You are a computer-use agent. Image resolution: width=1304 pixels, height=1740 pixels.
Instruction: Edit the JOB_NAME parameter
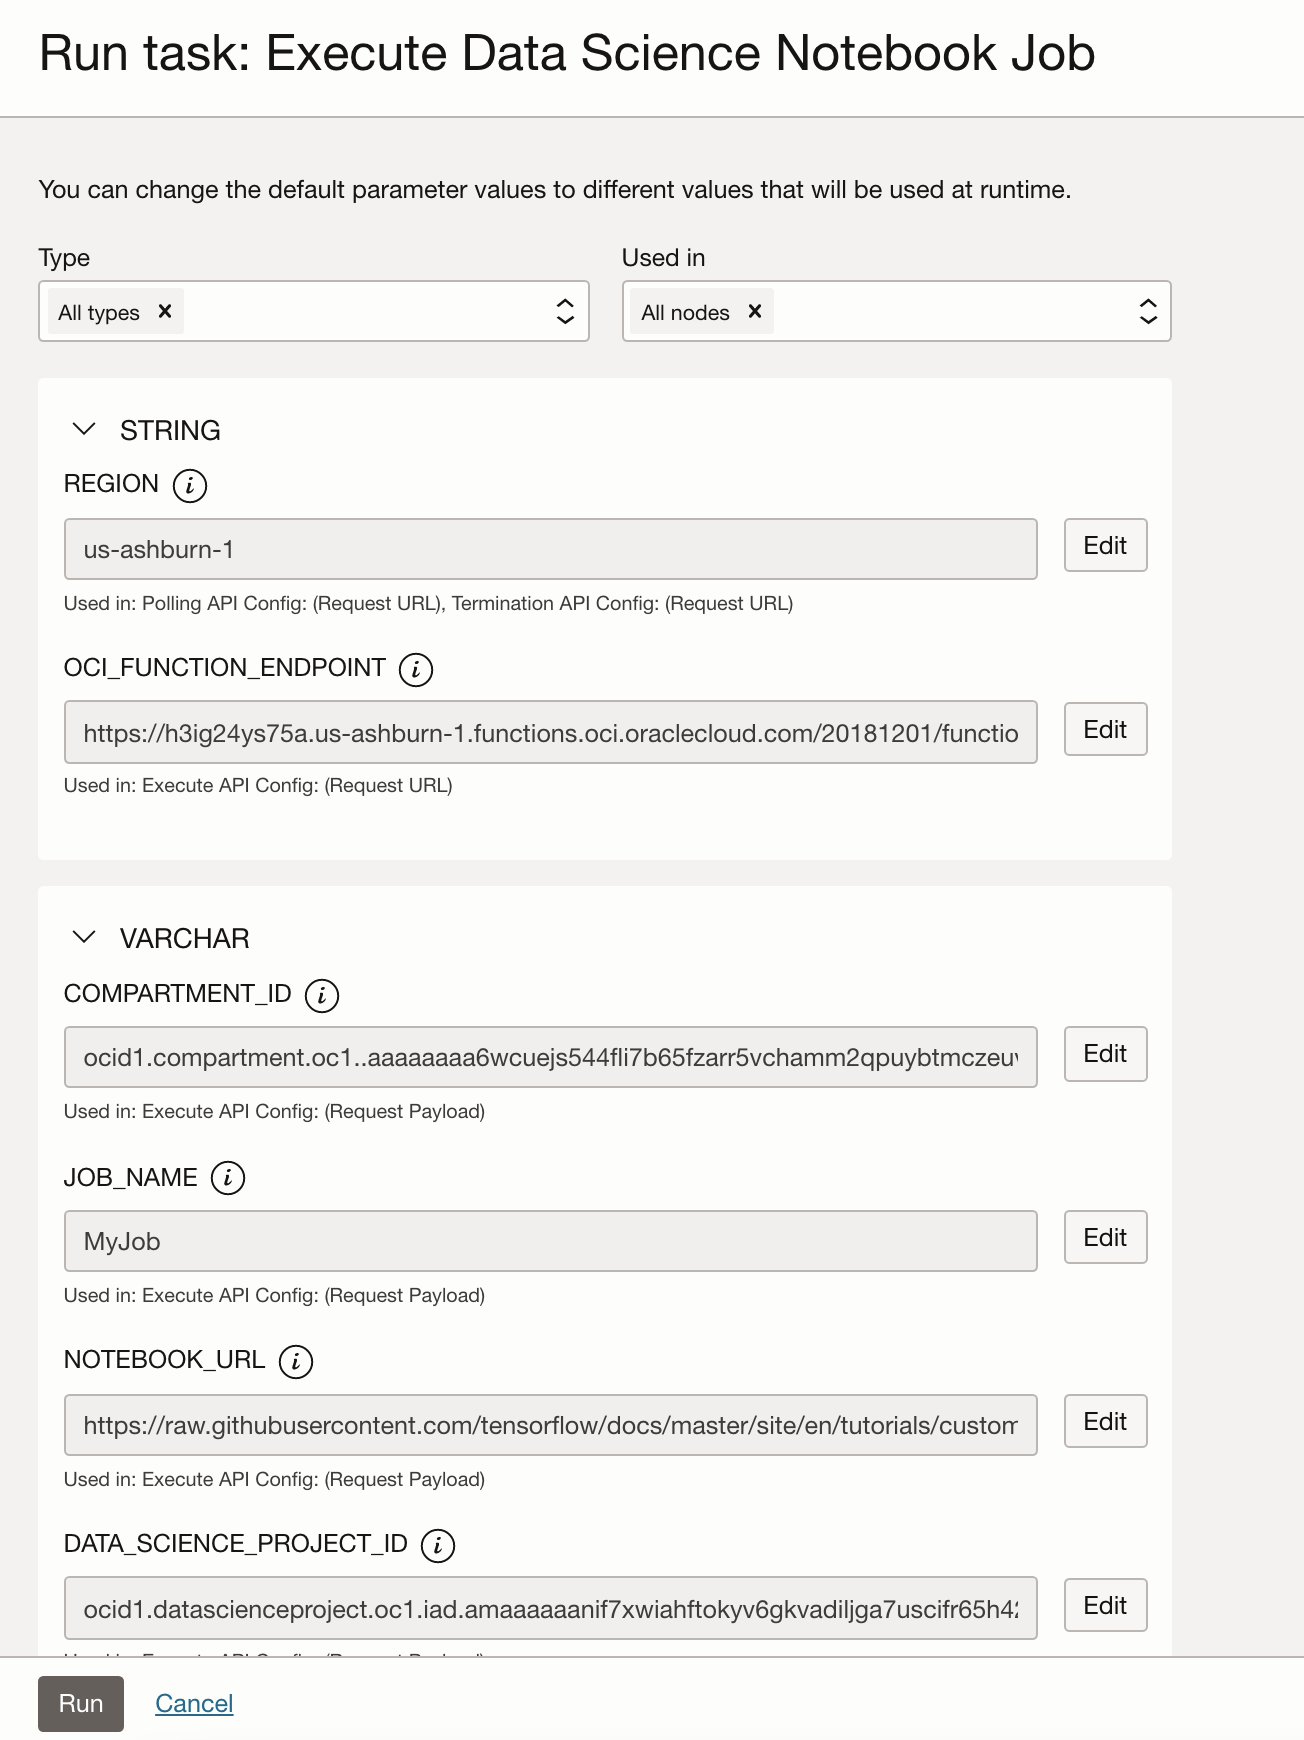(1105, 1238)
